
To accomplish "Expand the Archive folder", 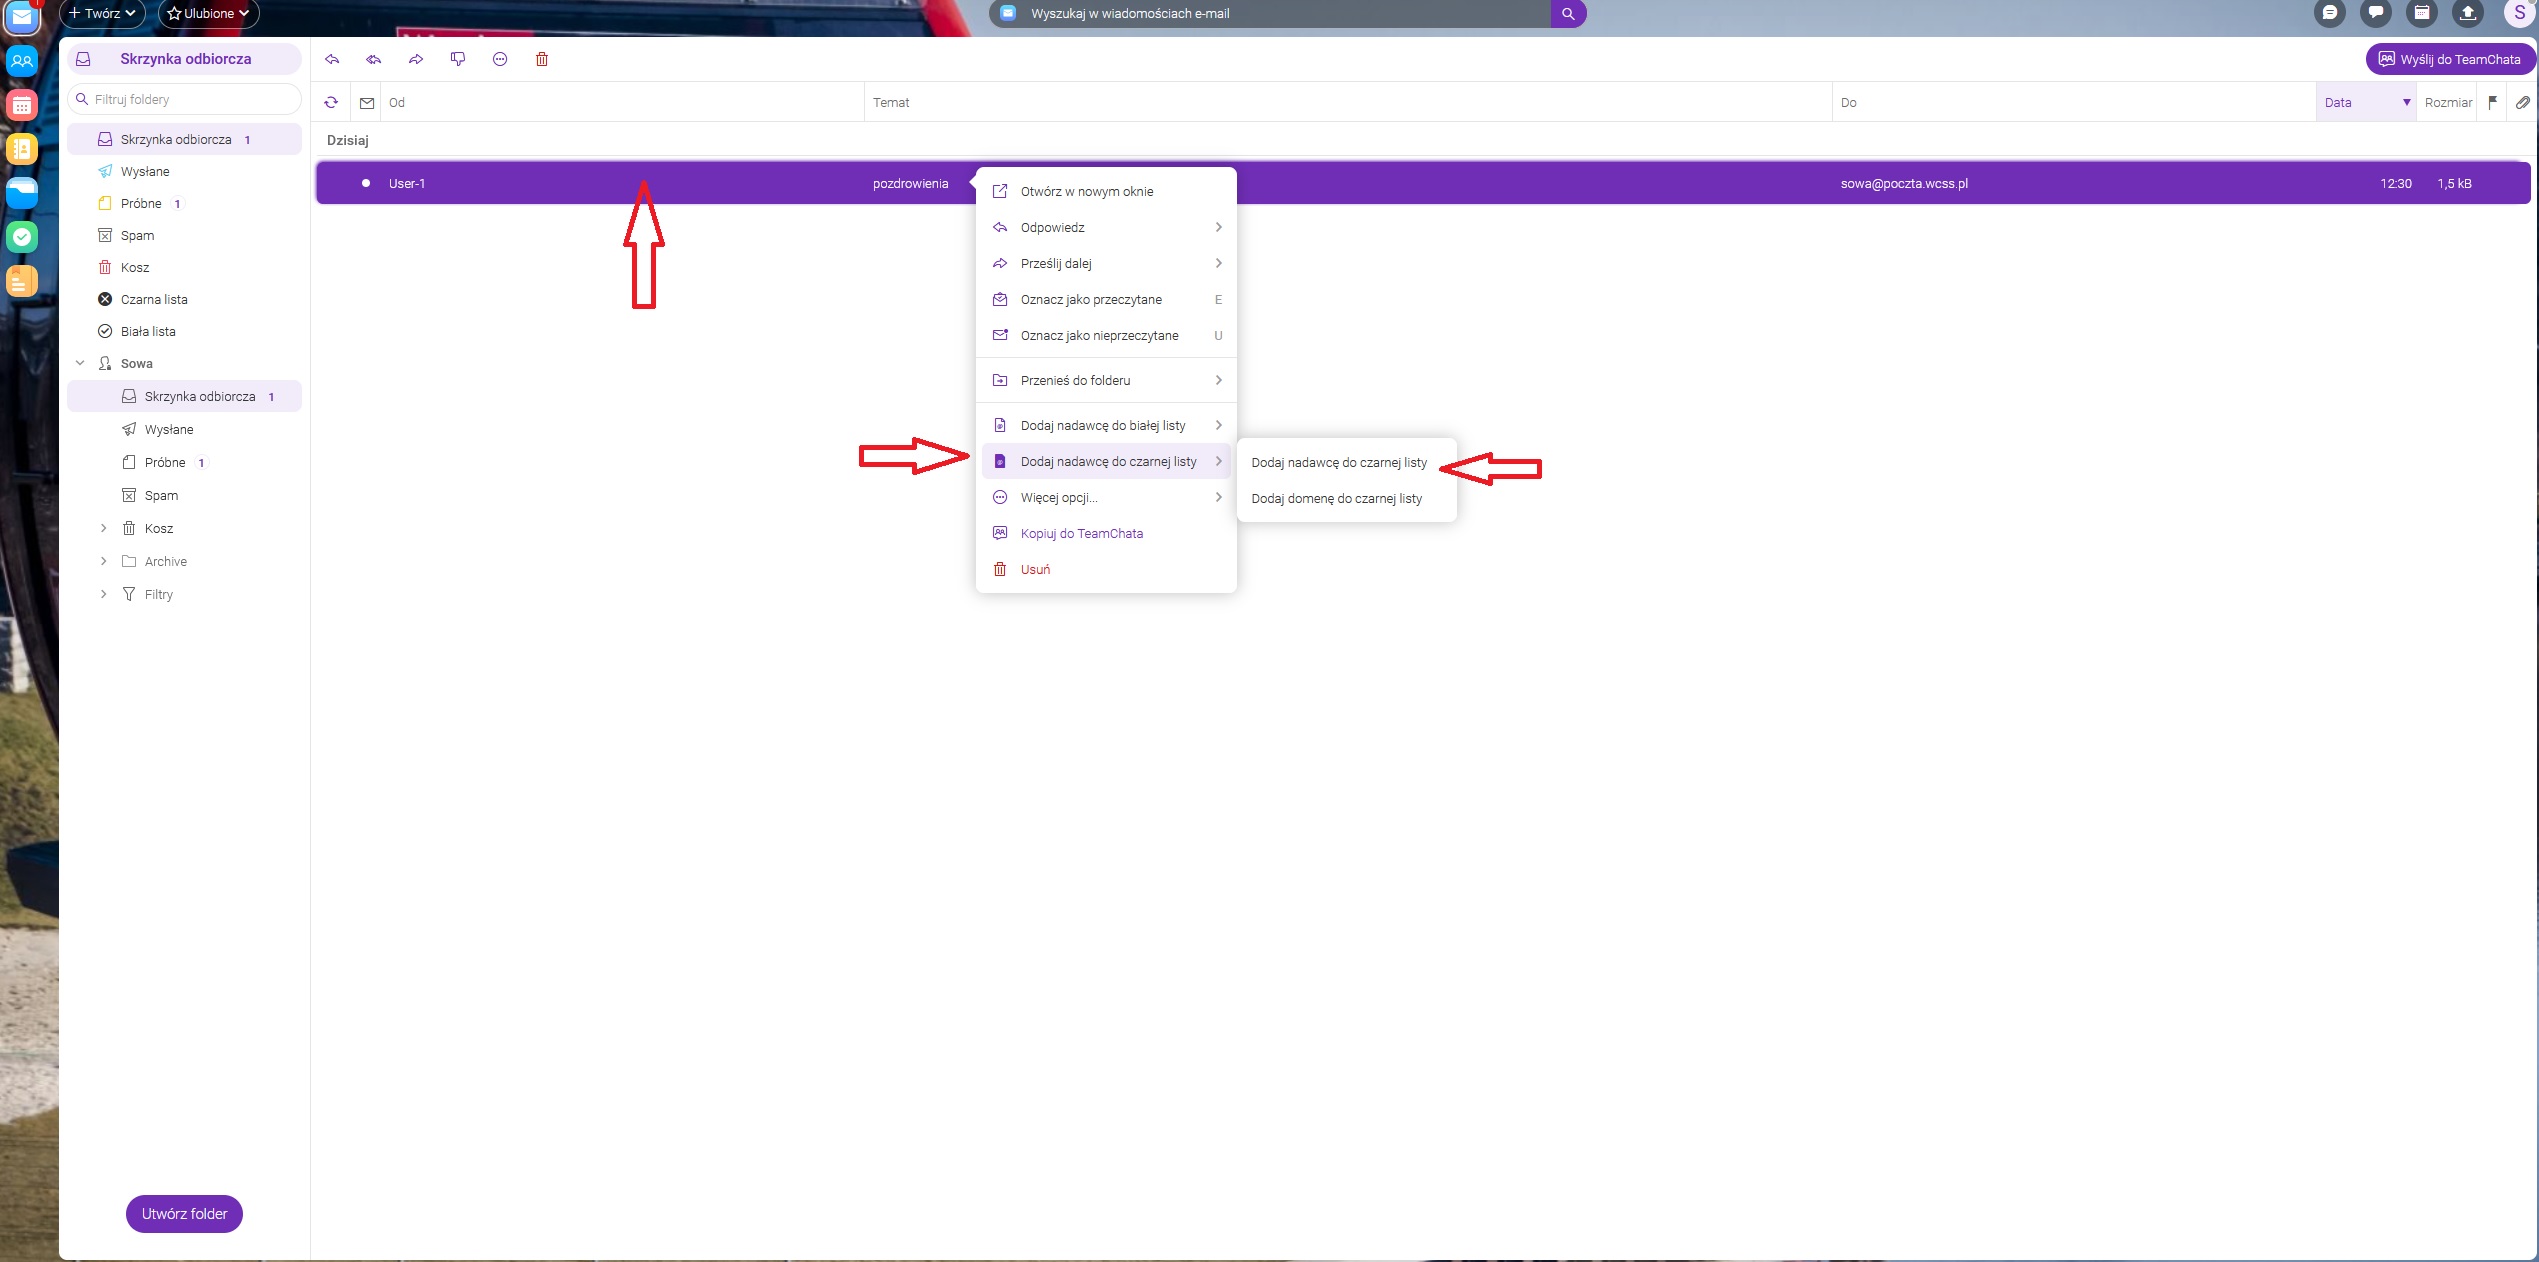I will [x=103, y=561].
